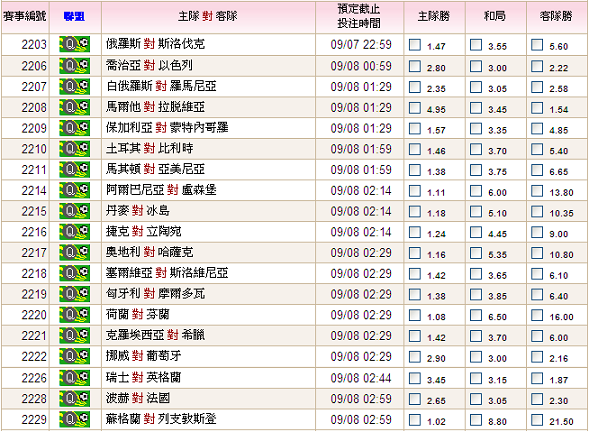Check home win 1.47 for match 2203
The width and height of the screenshot is (589, 432).
pyautogui.click(x=415, y=45)
